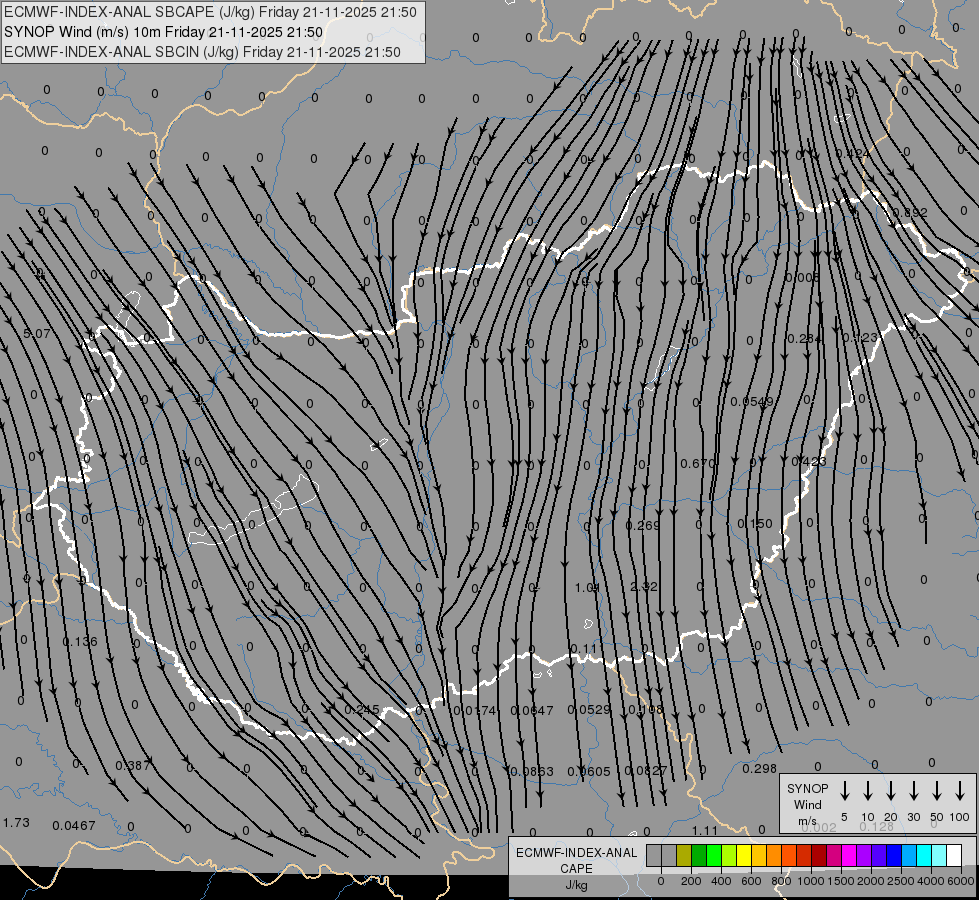
Task: Click the first gray CAPE scale swatch
Action: (x=654, y=855)
